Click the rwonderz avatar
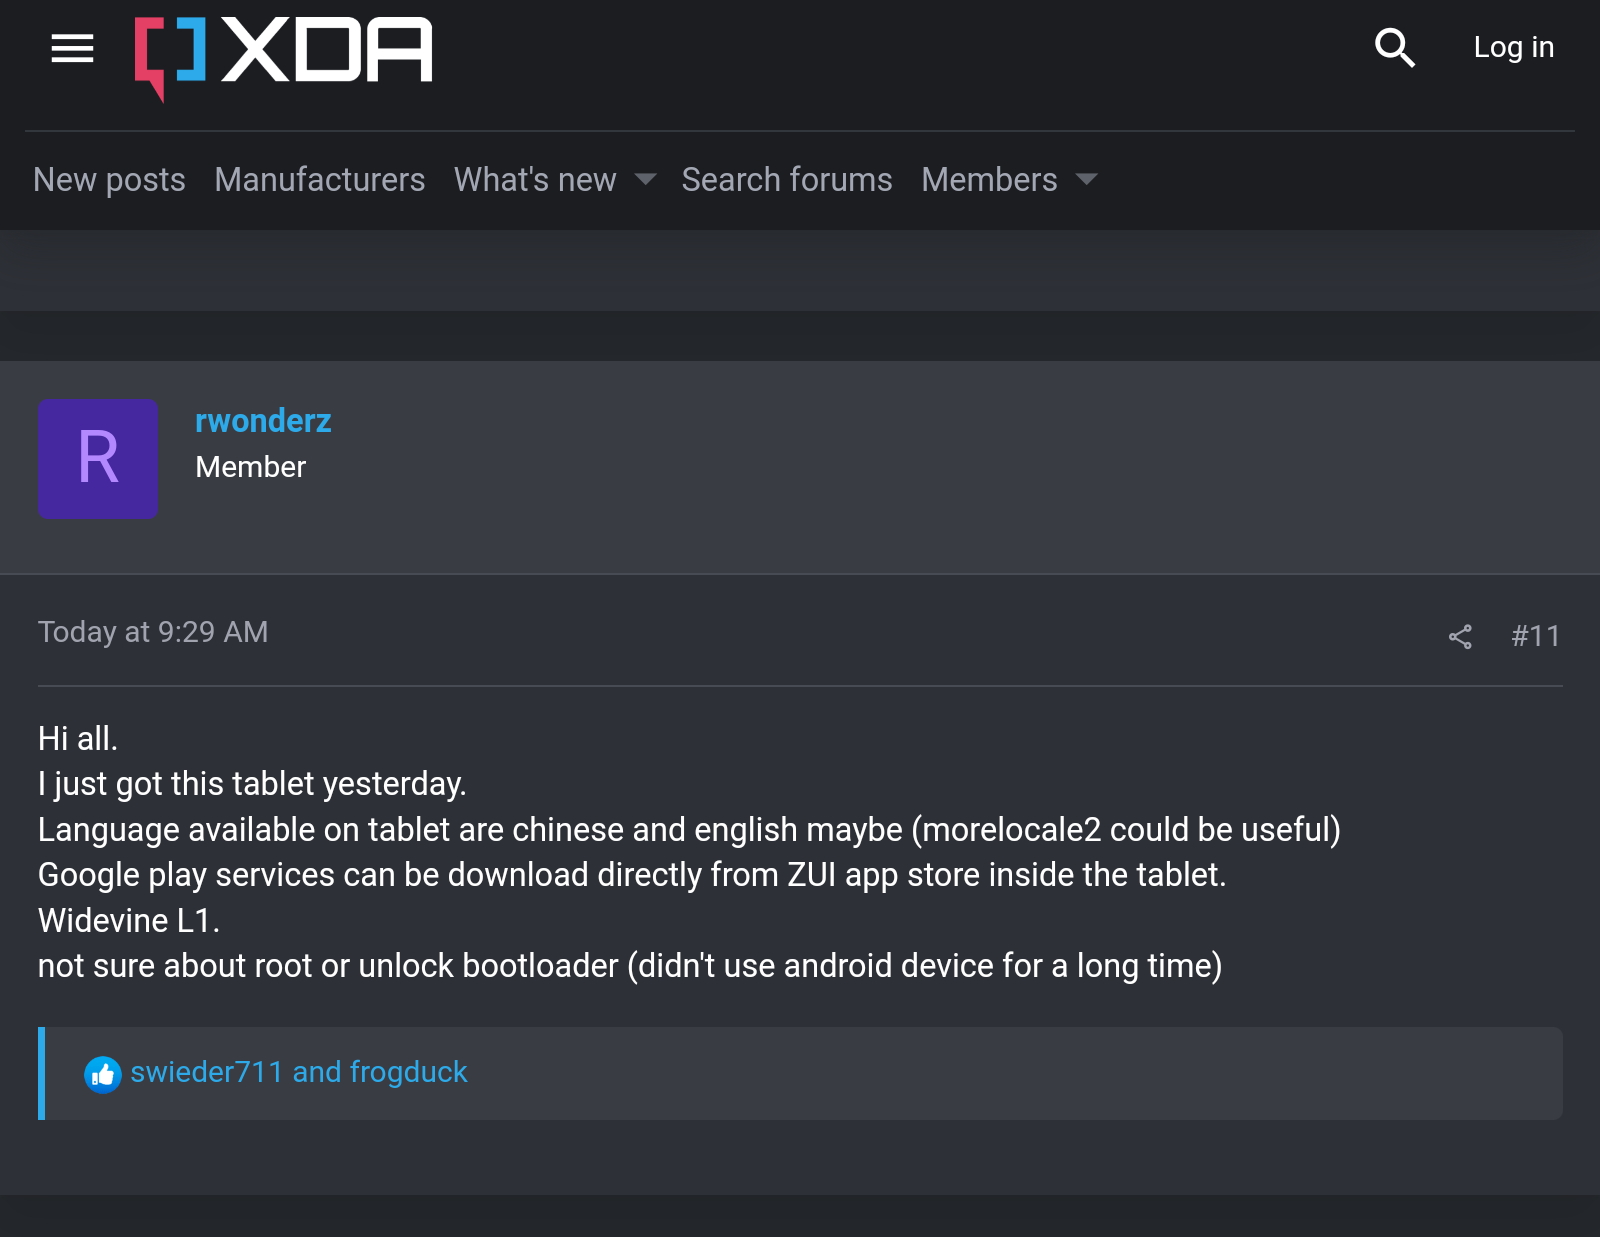The image size is (1600, 1237). [x=98, y=459]
